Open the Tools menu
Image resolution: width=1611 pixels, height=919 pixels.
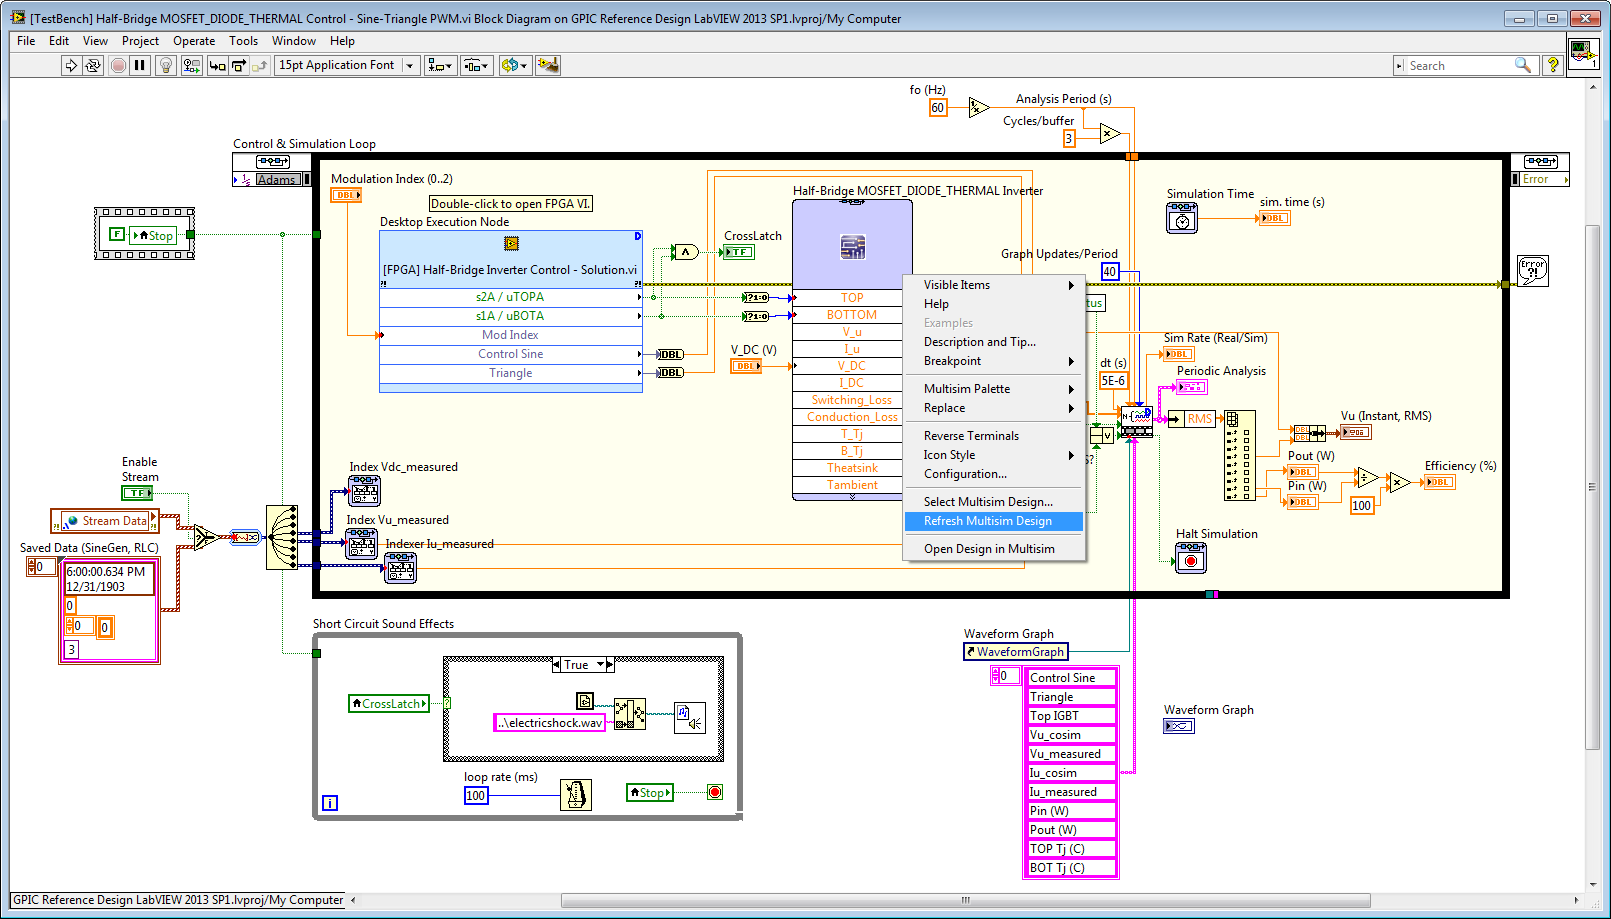pyautogui.click(x=243, y=41)
